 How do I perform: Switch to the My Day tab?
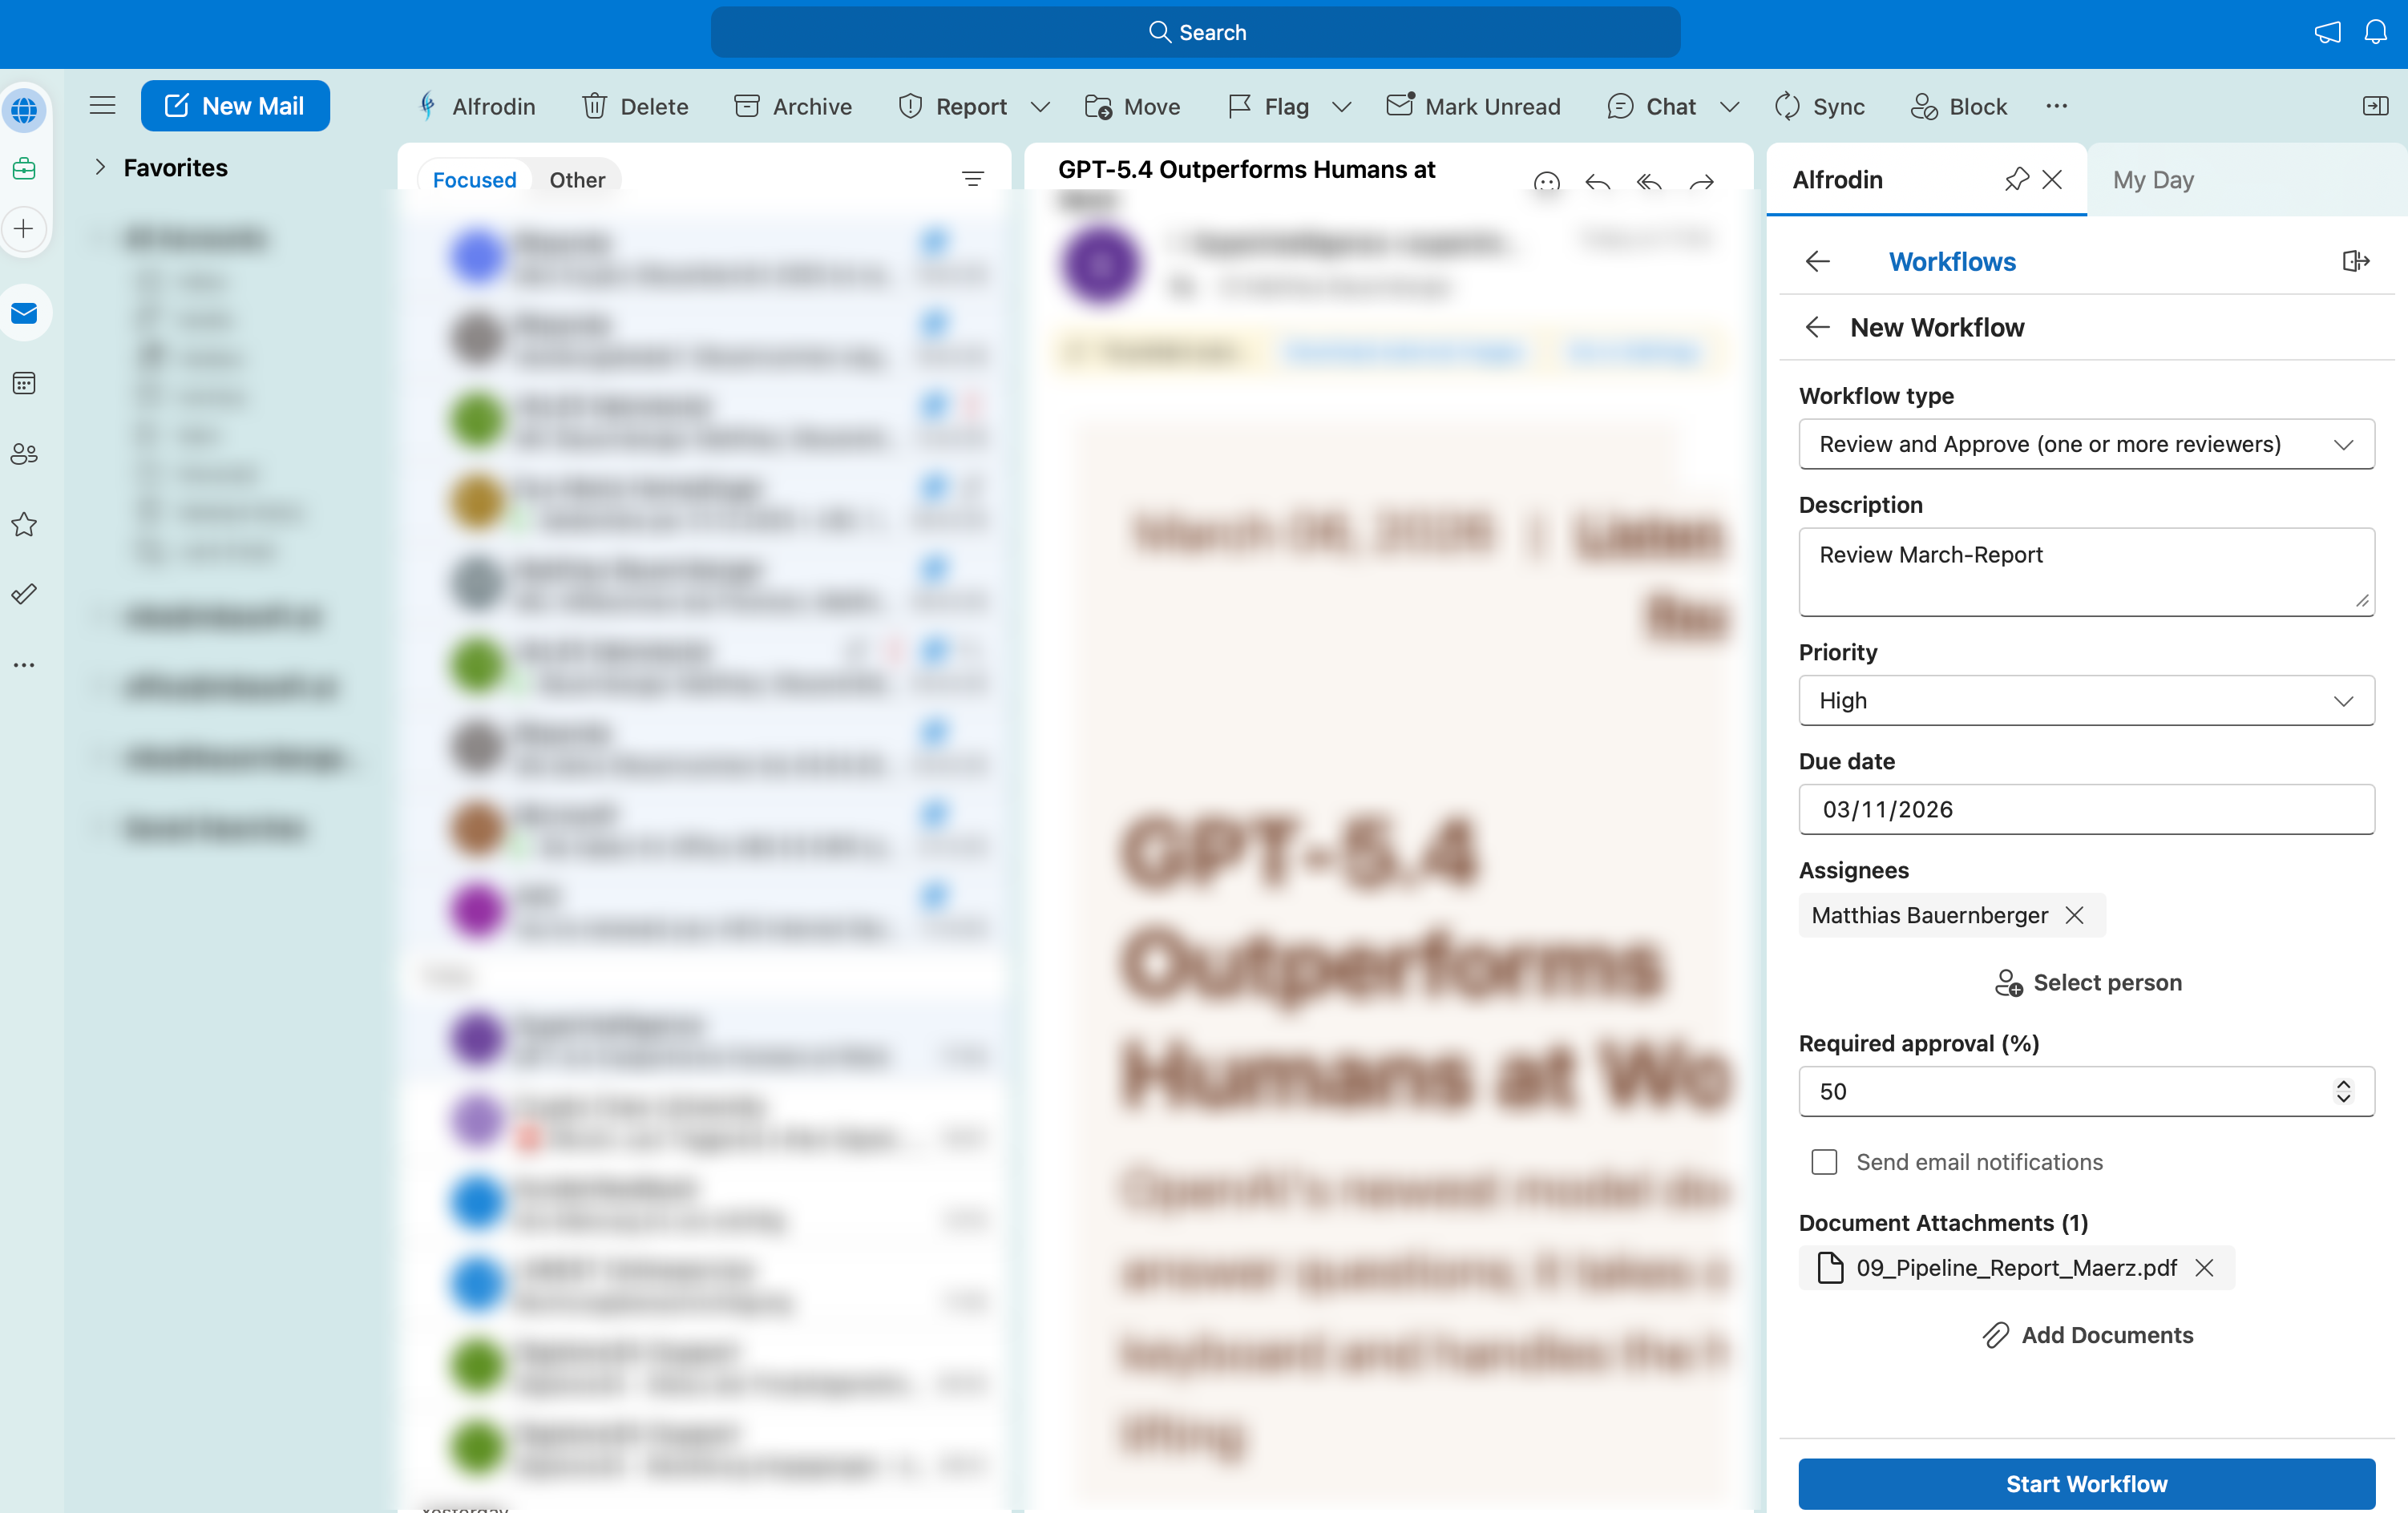[x=2152, y=180]
